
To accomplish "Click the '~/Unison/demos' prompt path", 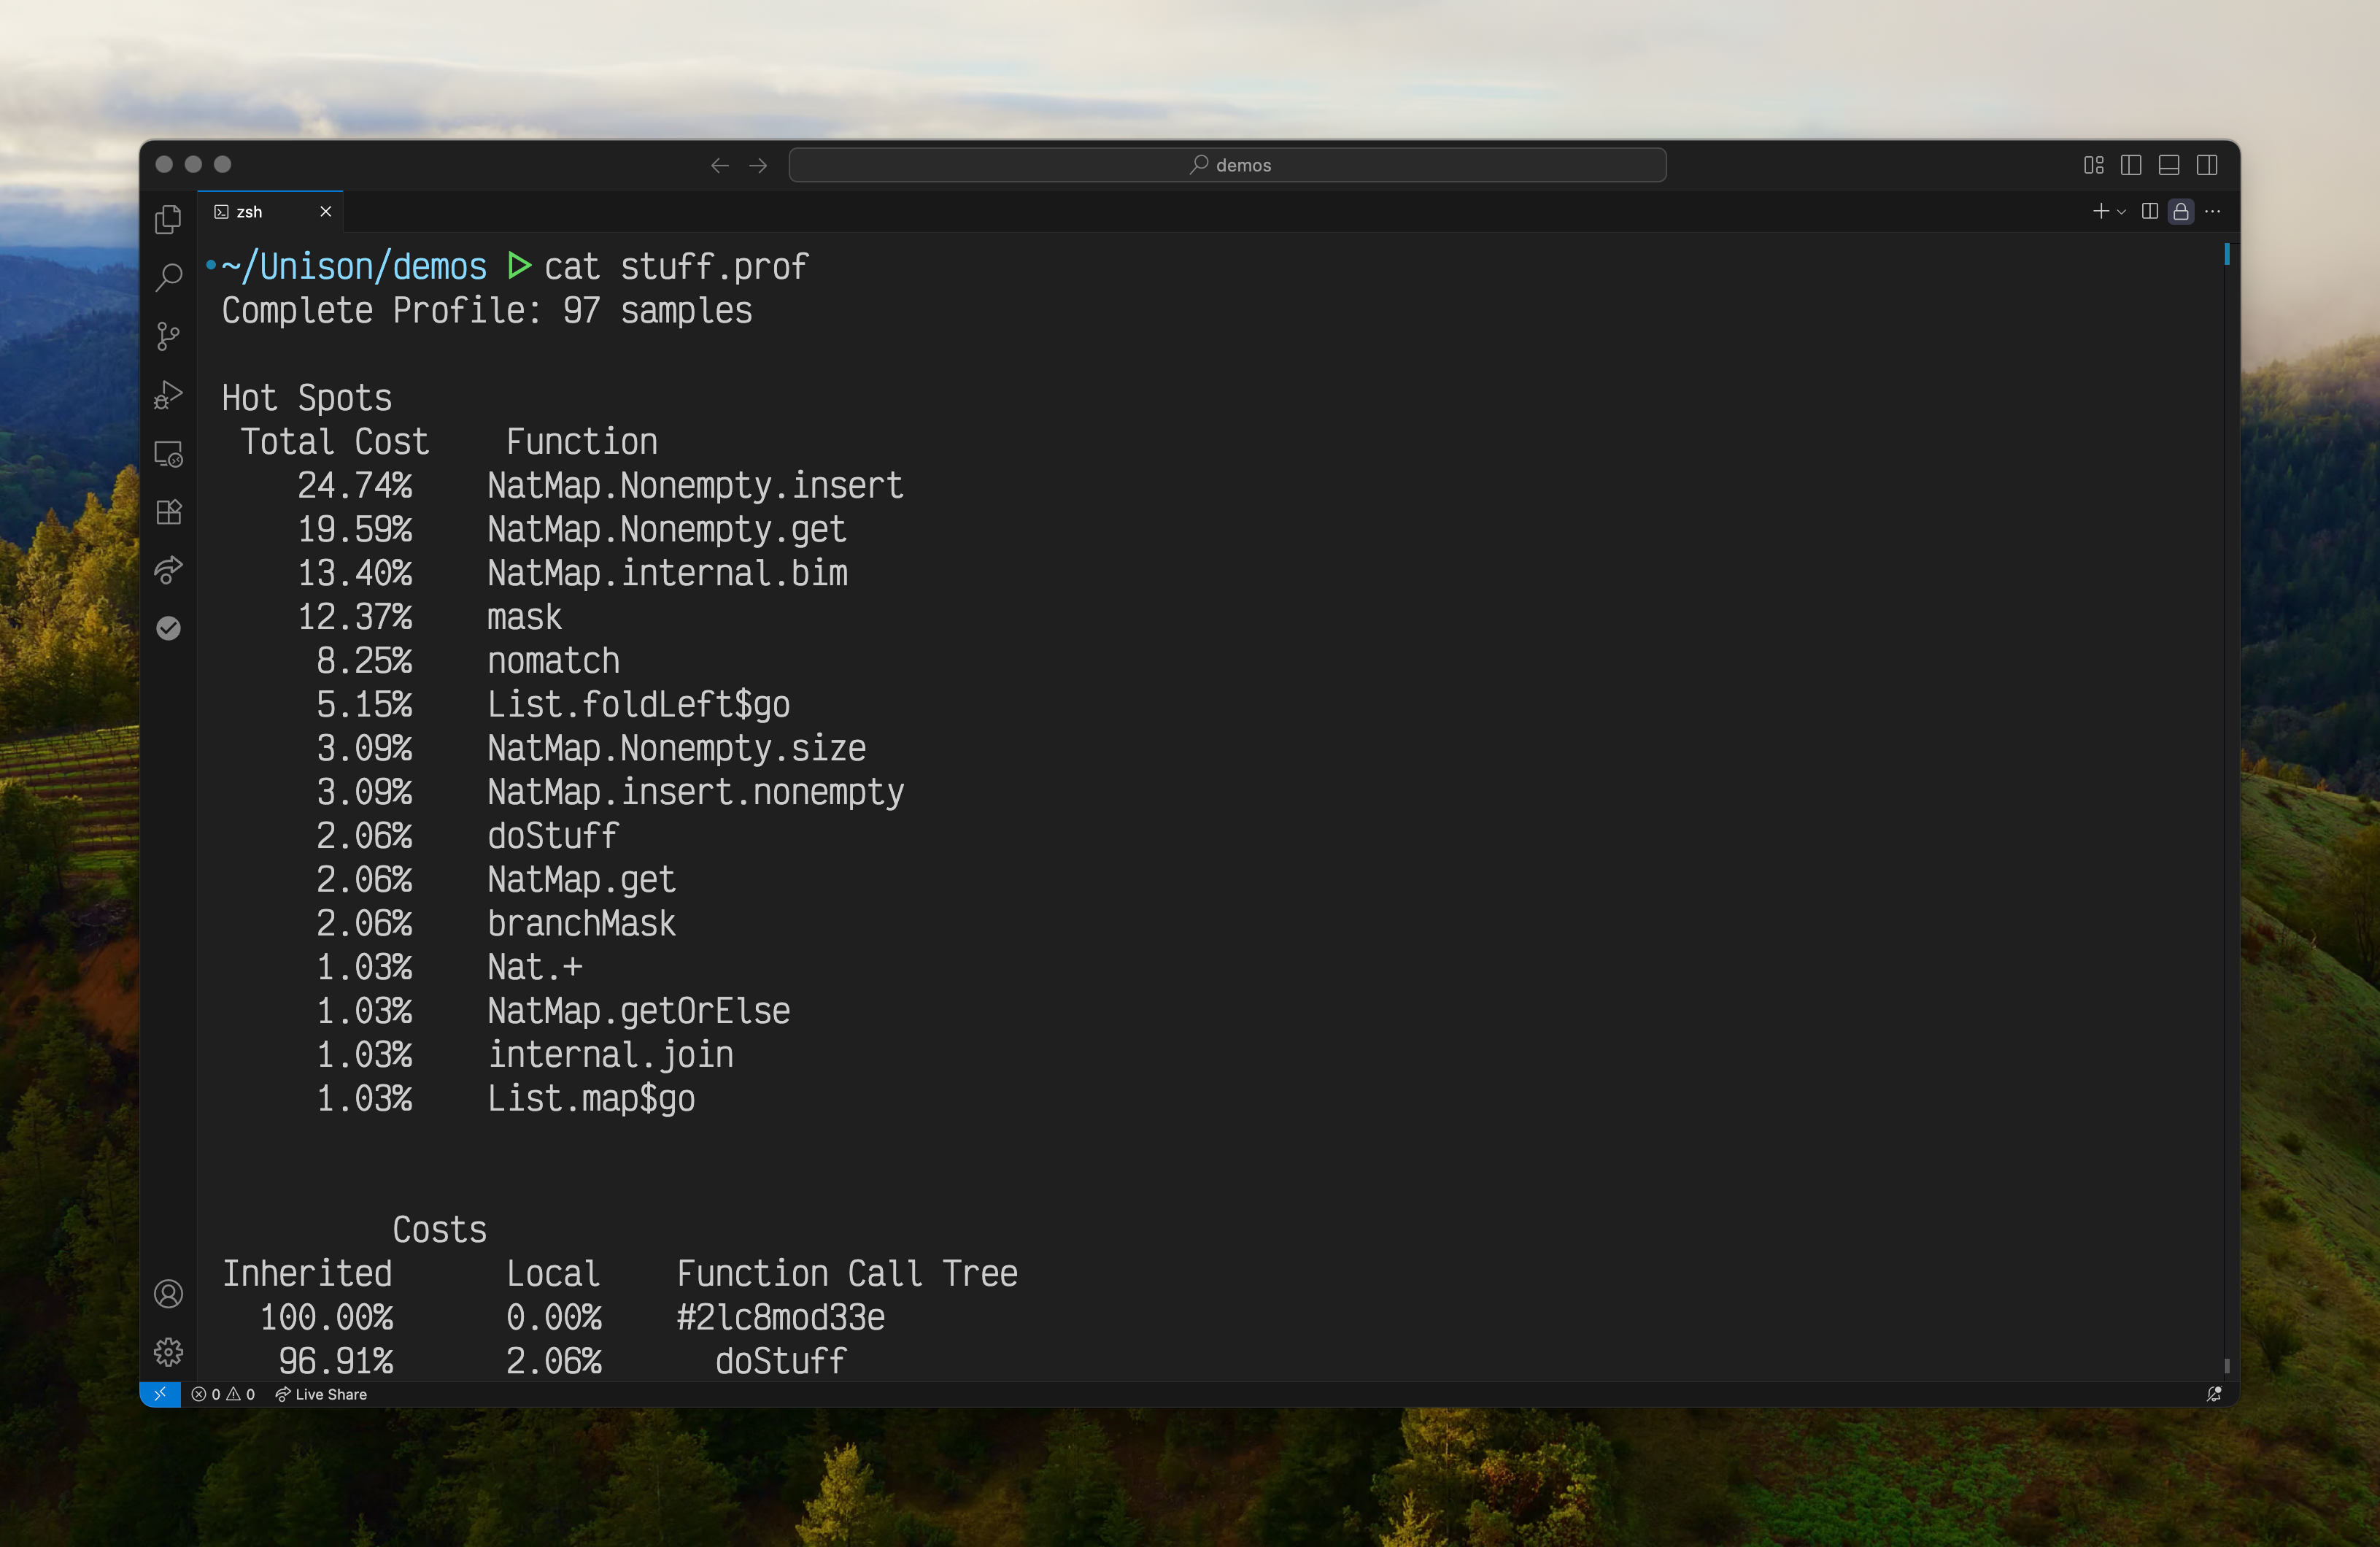I will click(x=354, y=267).
